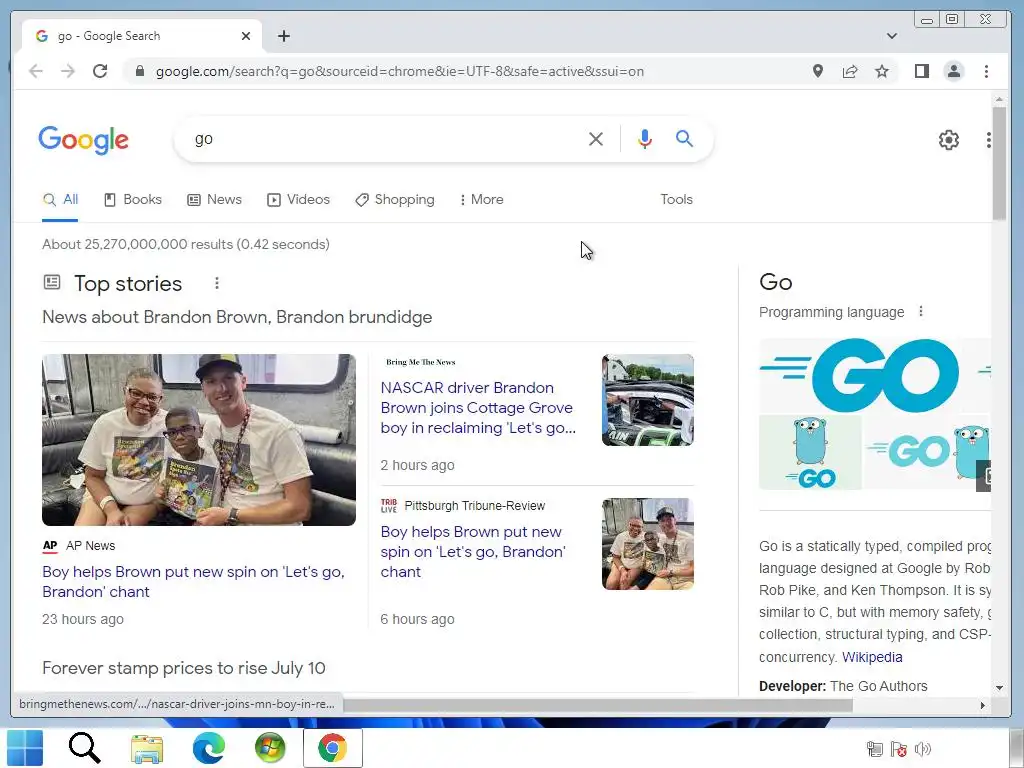1024x768 pixels.
Task: Start voice search with microphone icon
Action: tap(645, 139)
